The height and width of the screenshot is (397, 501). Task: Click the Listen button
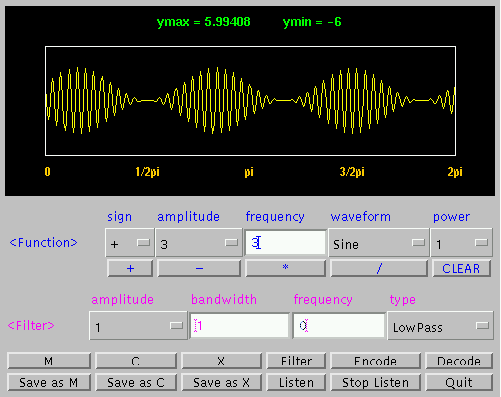pos(296,382)
